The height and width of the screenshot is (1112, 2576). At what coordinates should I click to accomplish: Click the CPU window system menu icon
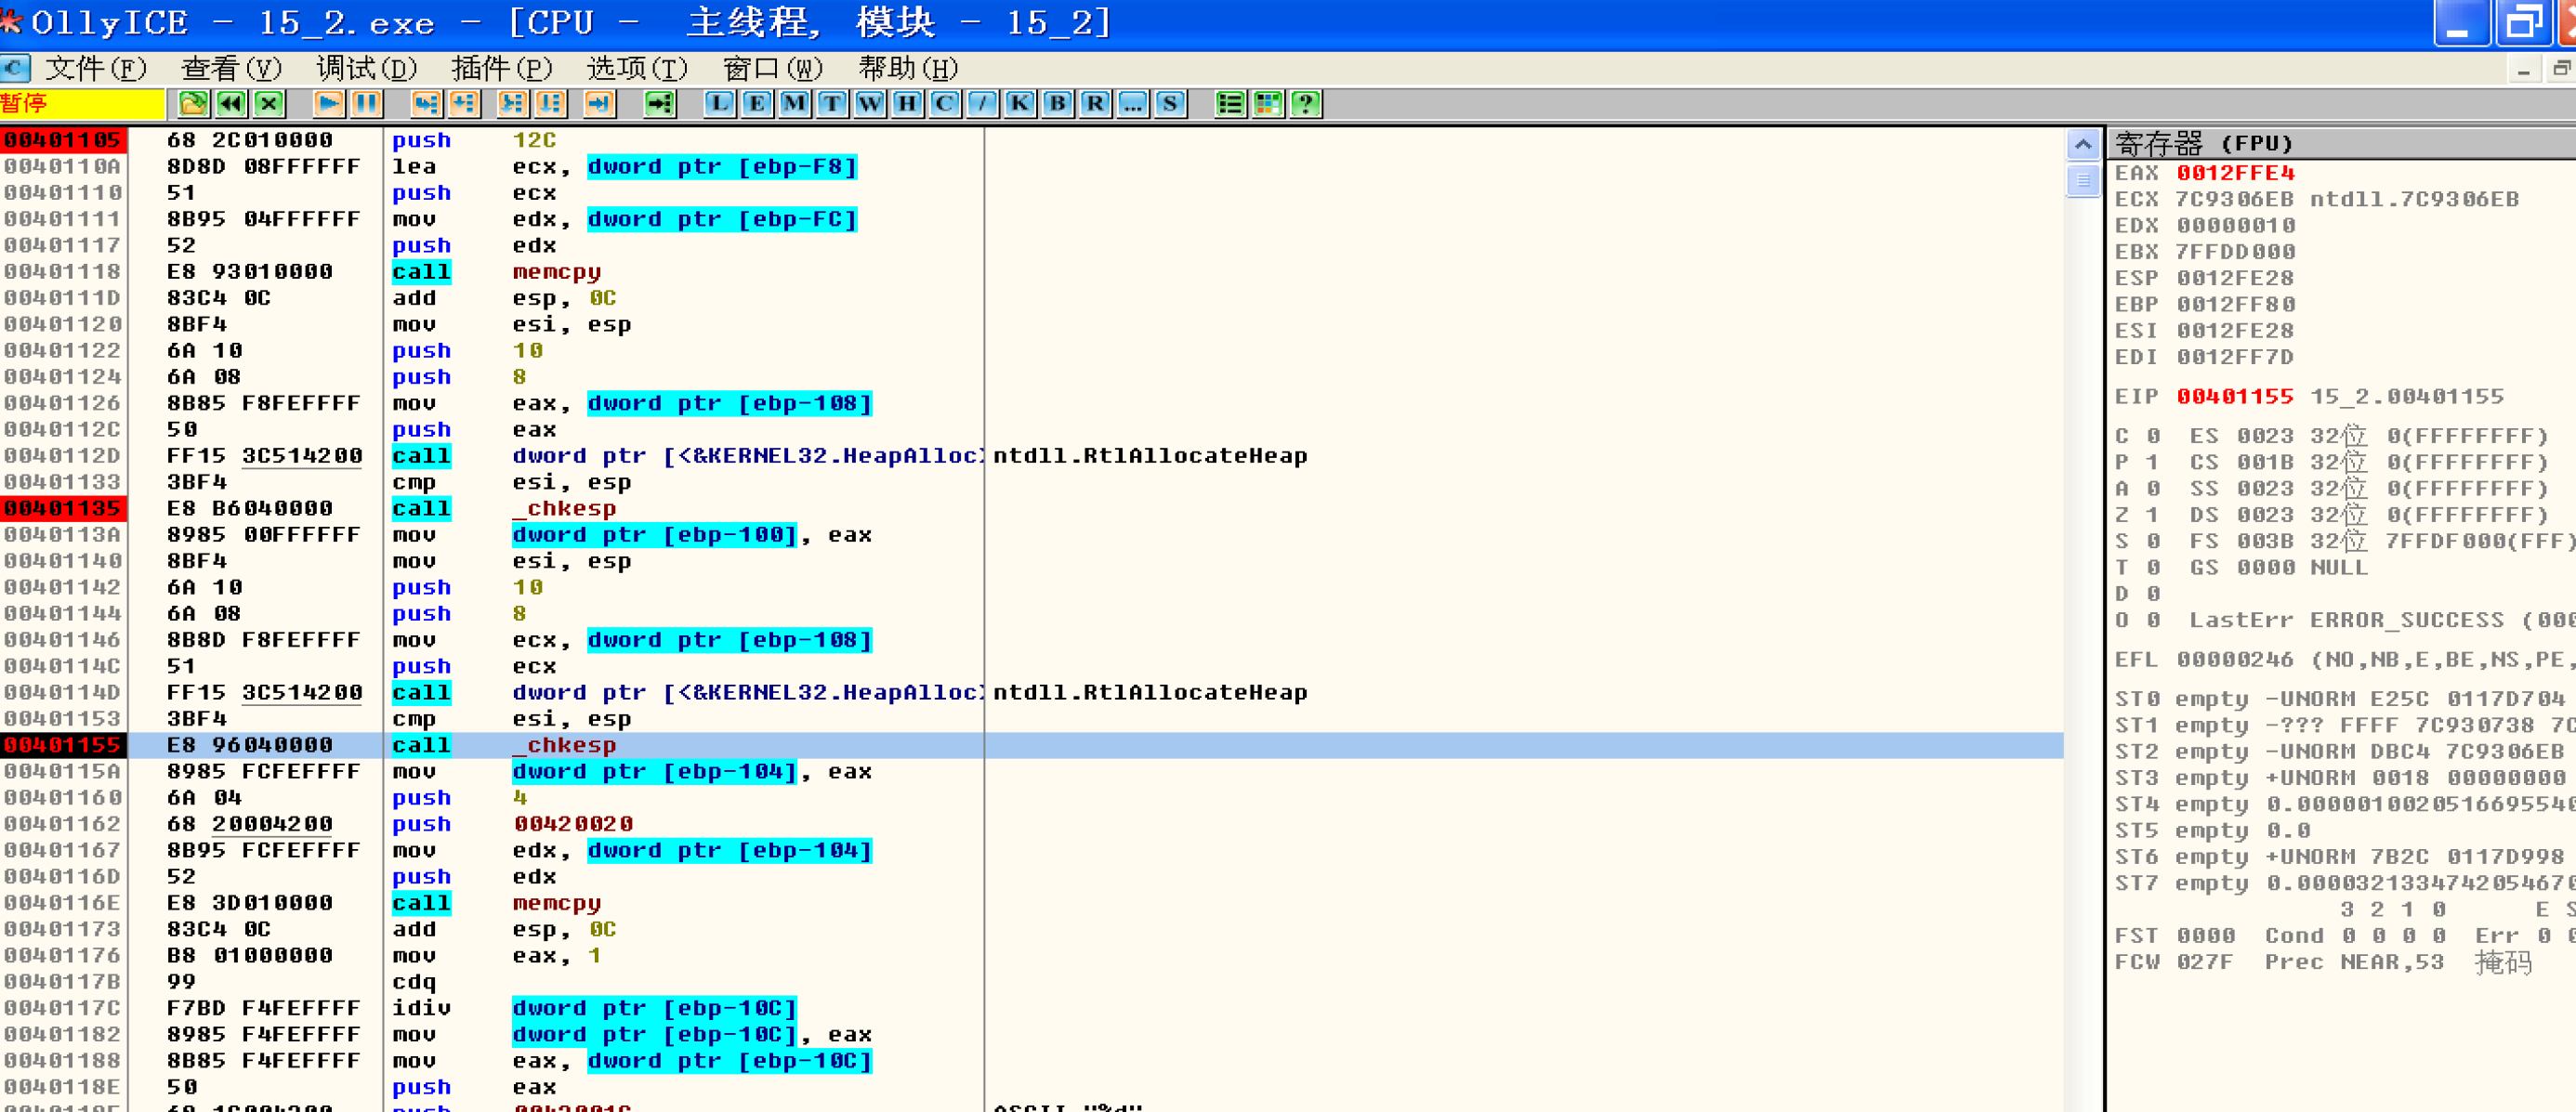tap(15, 68)
